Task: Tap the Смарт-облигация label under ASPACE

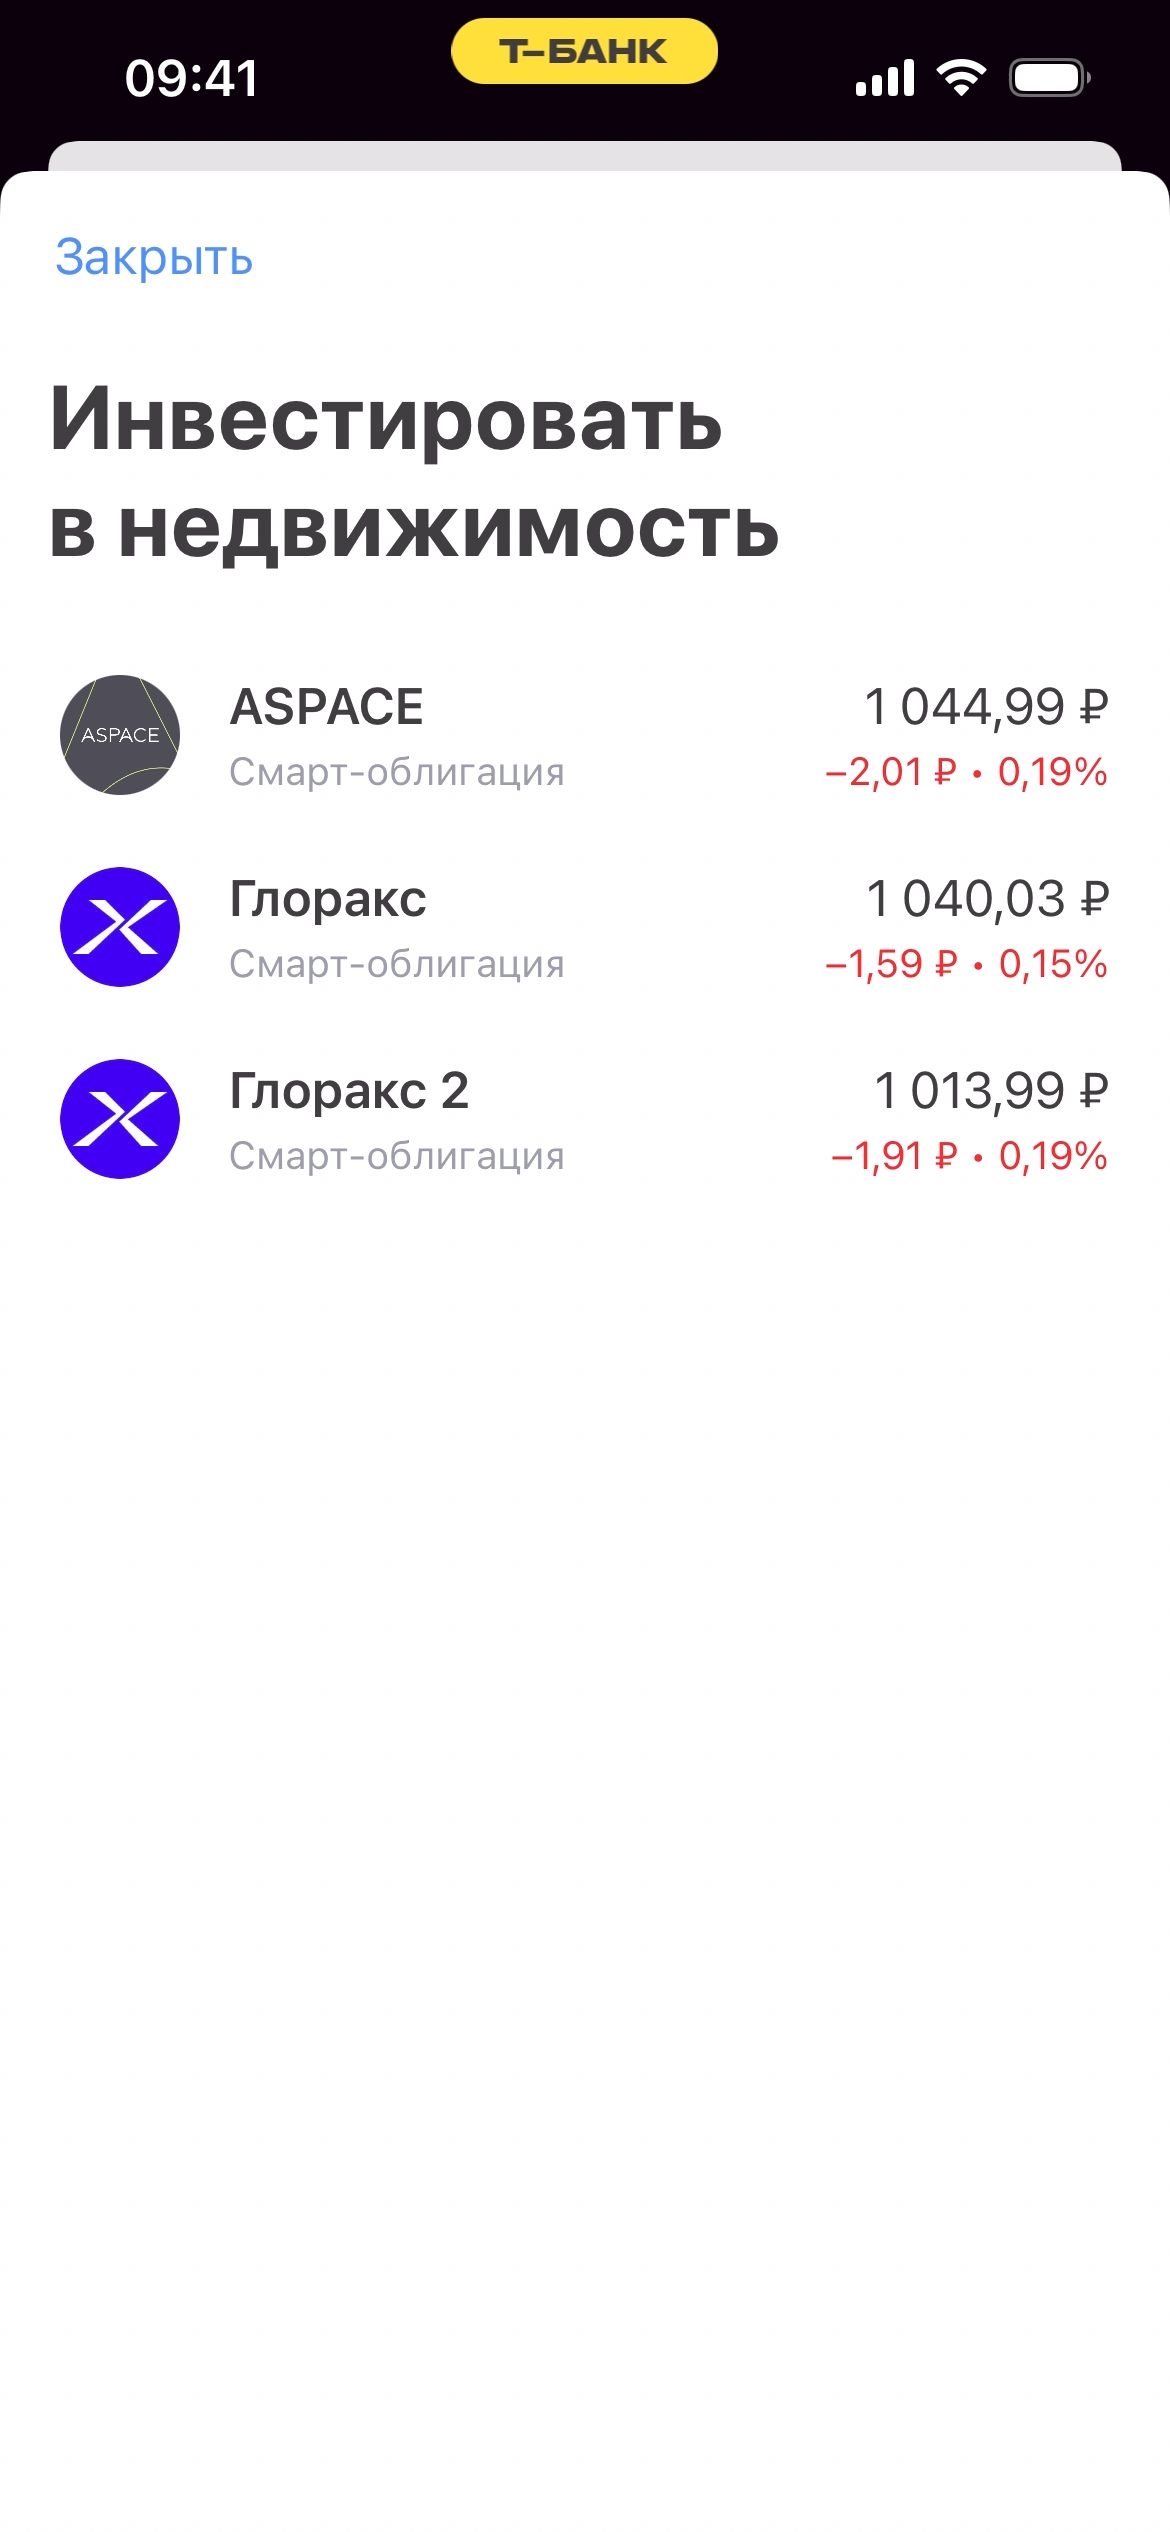Action: pyautogui.click(x=397, y=772)
